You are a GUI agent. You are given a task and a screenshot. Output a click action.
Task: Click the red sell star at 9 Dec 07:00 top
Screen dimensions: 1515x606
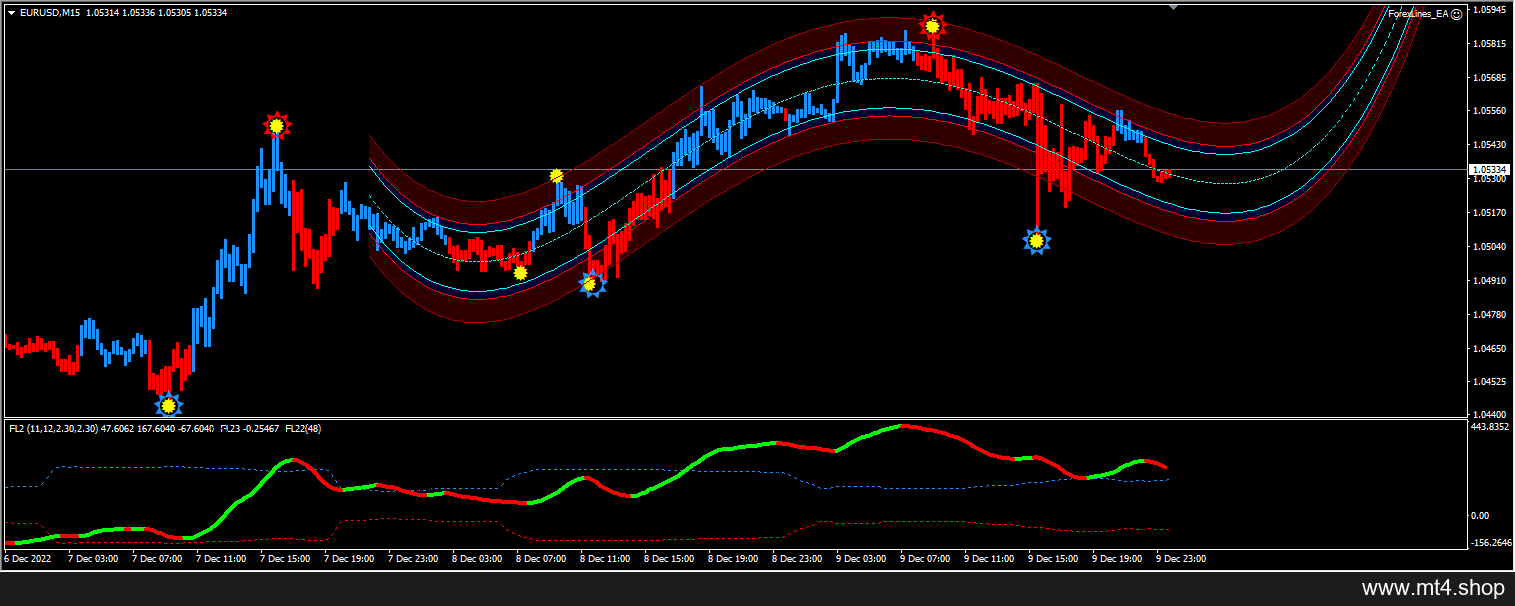tap(932, 26)
